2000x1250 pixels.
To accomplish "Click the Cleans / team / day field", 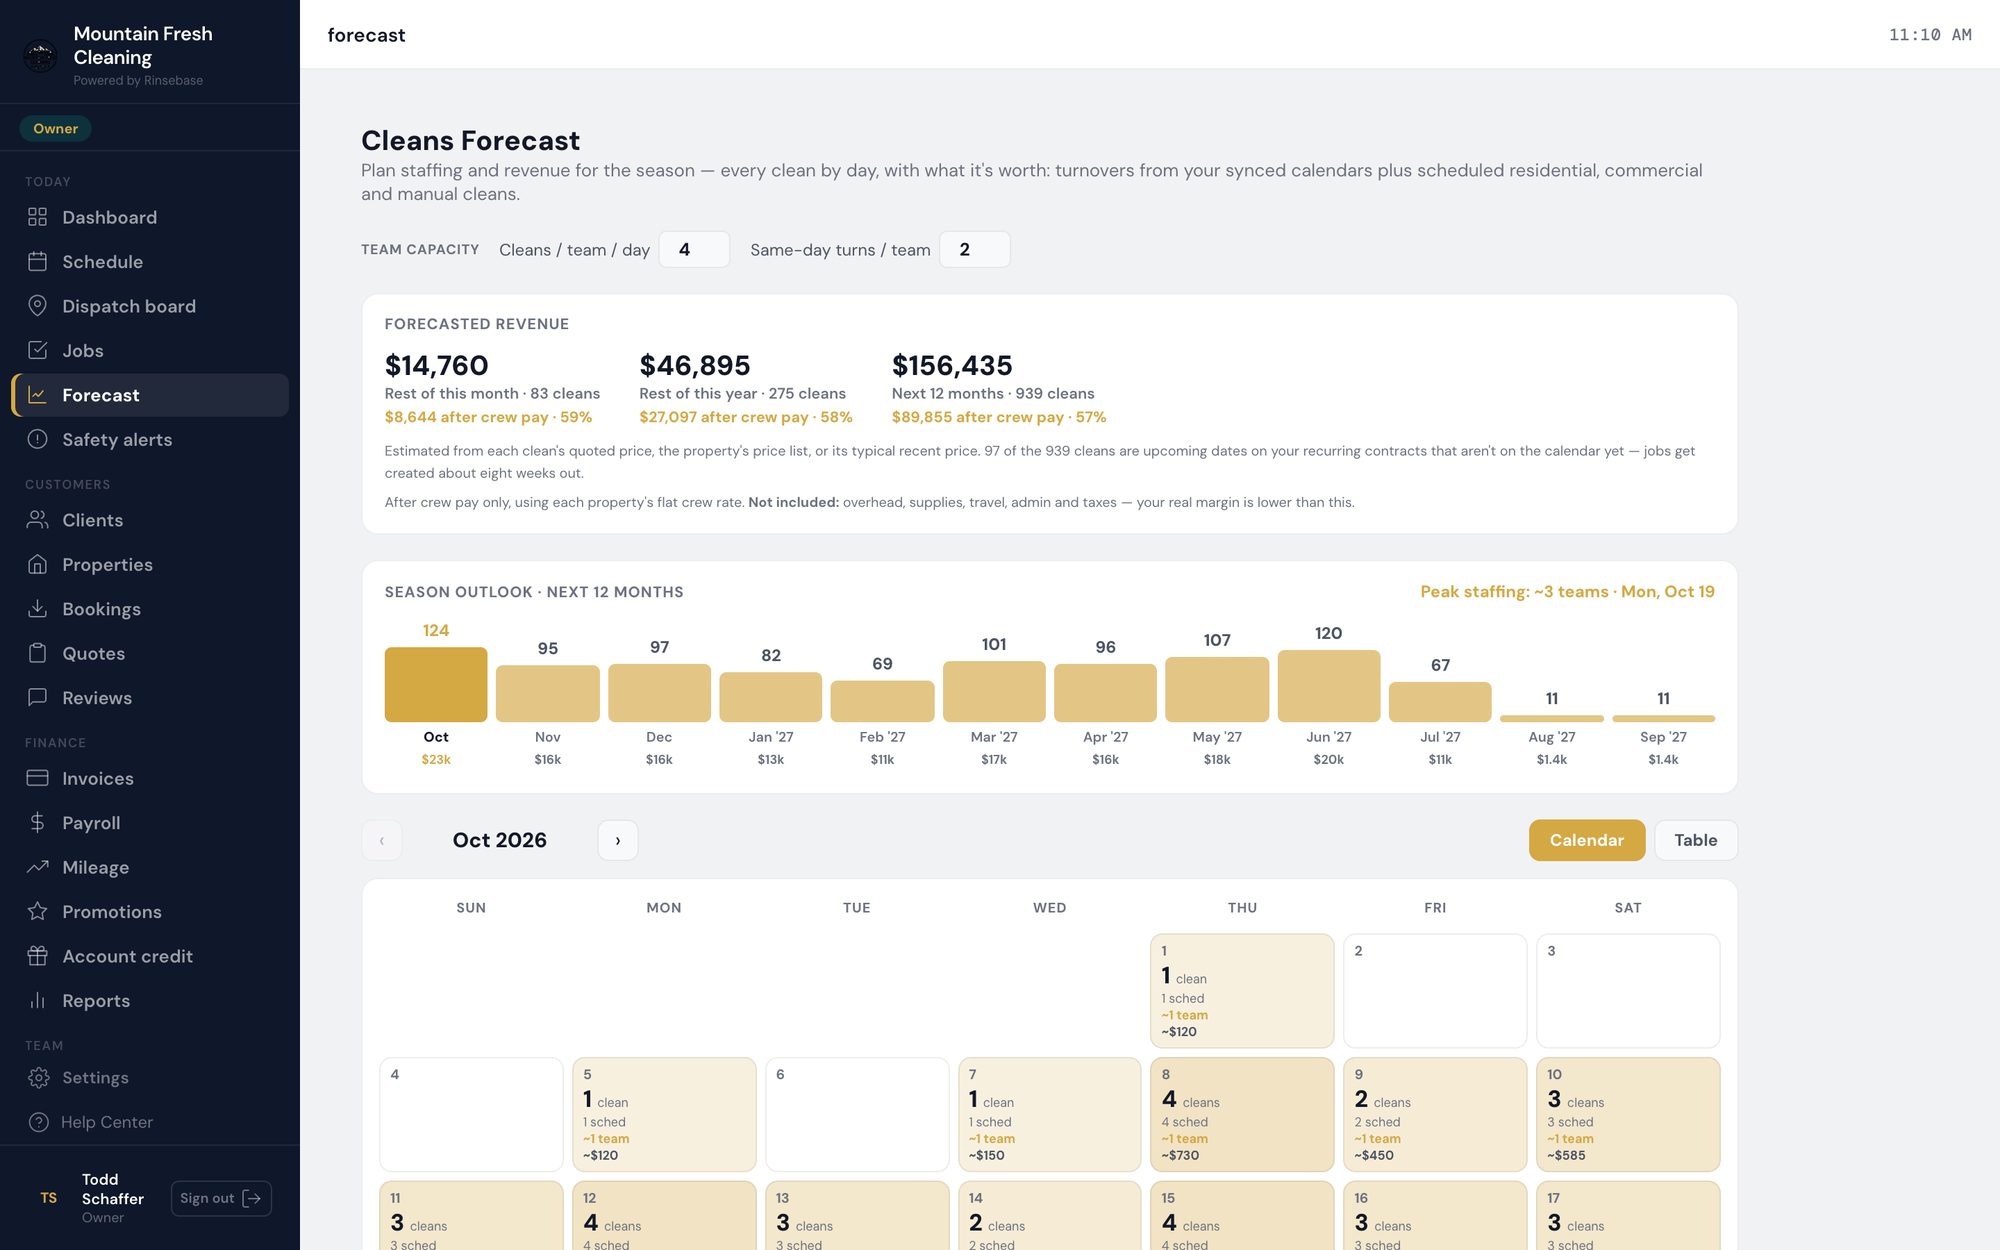I will point(694,249).
